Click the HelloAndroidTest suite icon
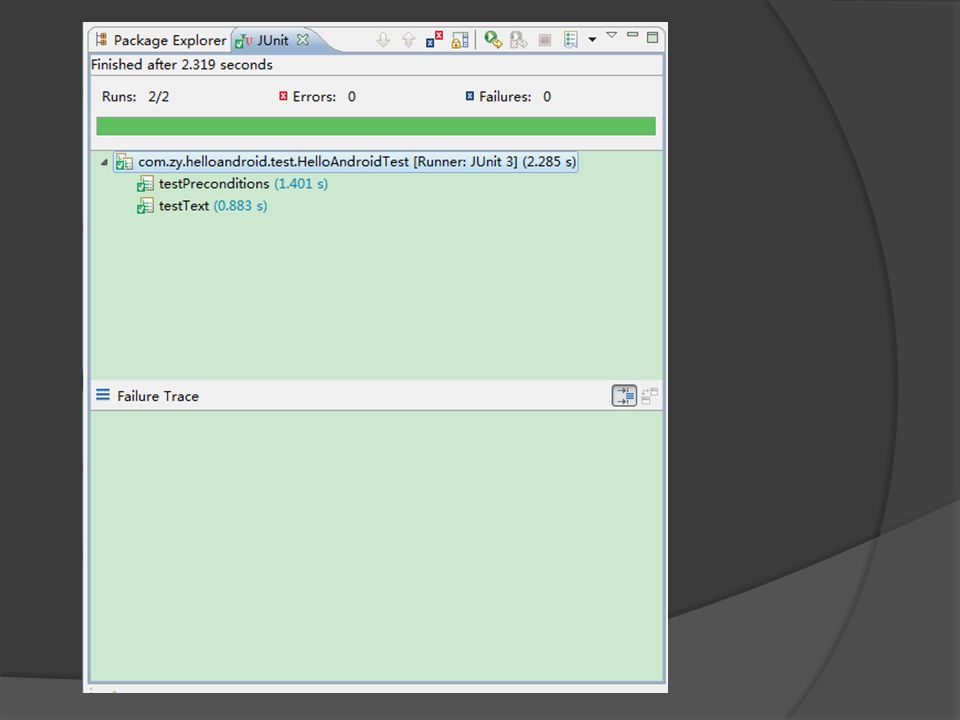 point(124,162)
